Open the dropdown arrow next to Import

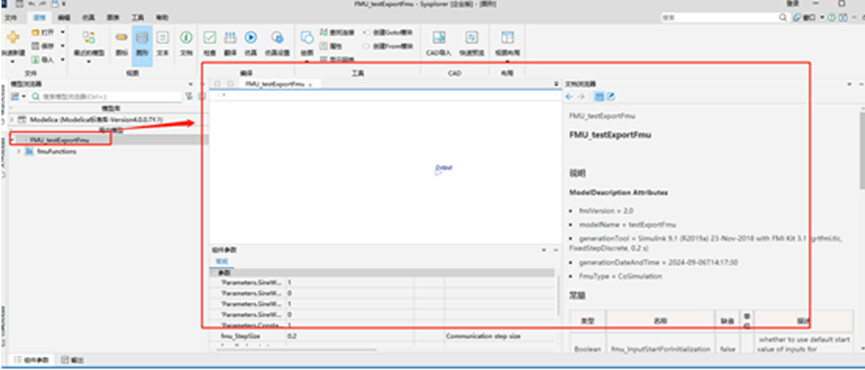coord(62,59)
